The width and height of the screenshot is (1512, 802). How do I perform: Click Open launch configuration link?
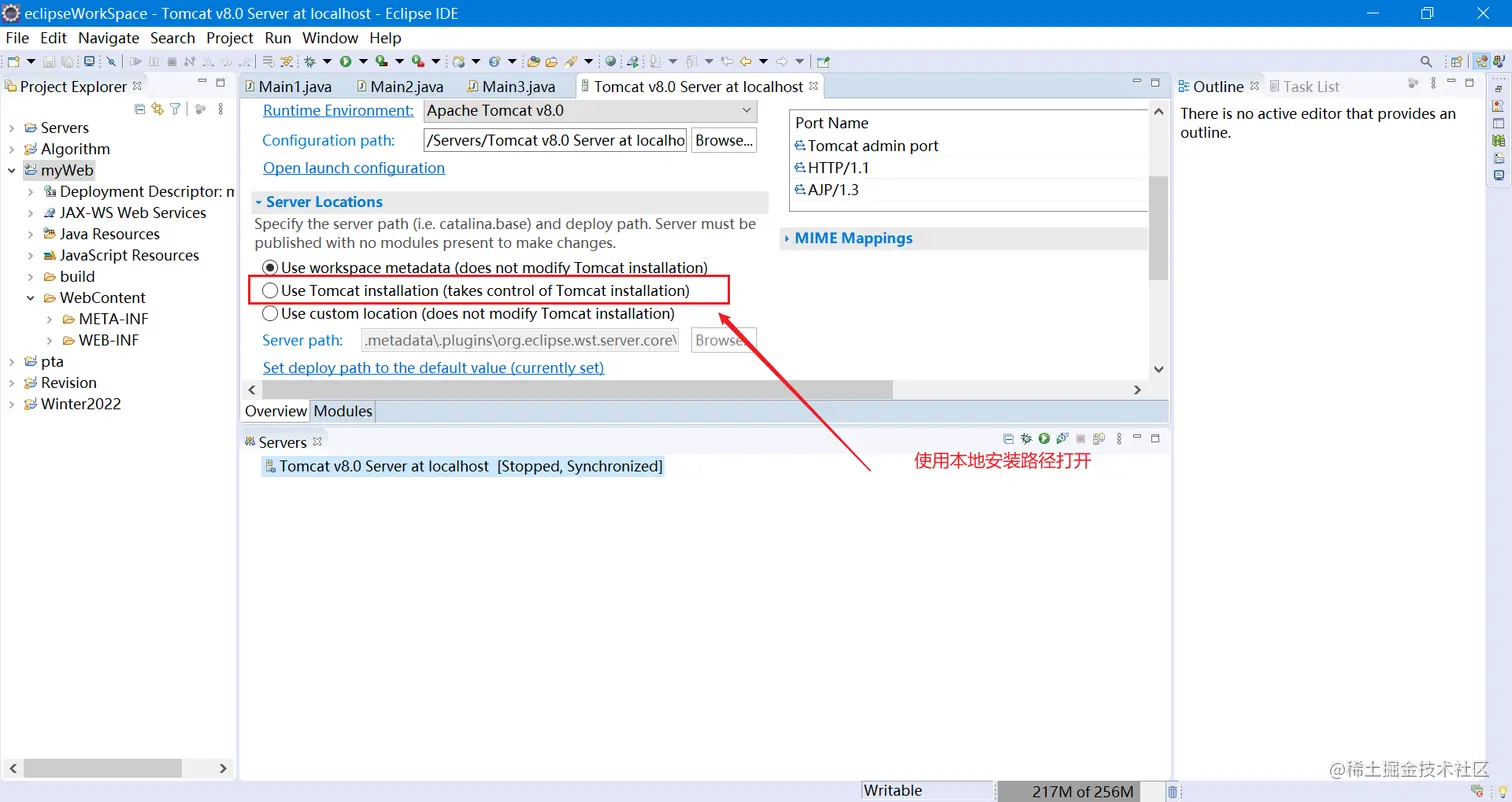(354, 168)
